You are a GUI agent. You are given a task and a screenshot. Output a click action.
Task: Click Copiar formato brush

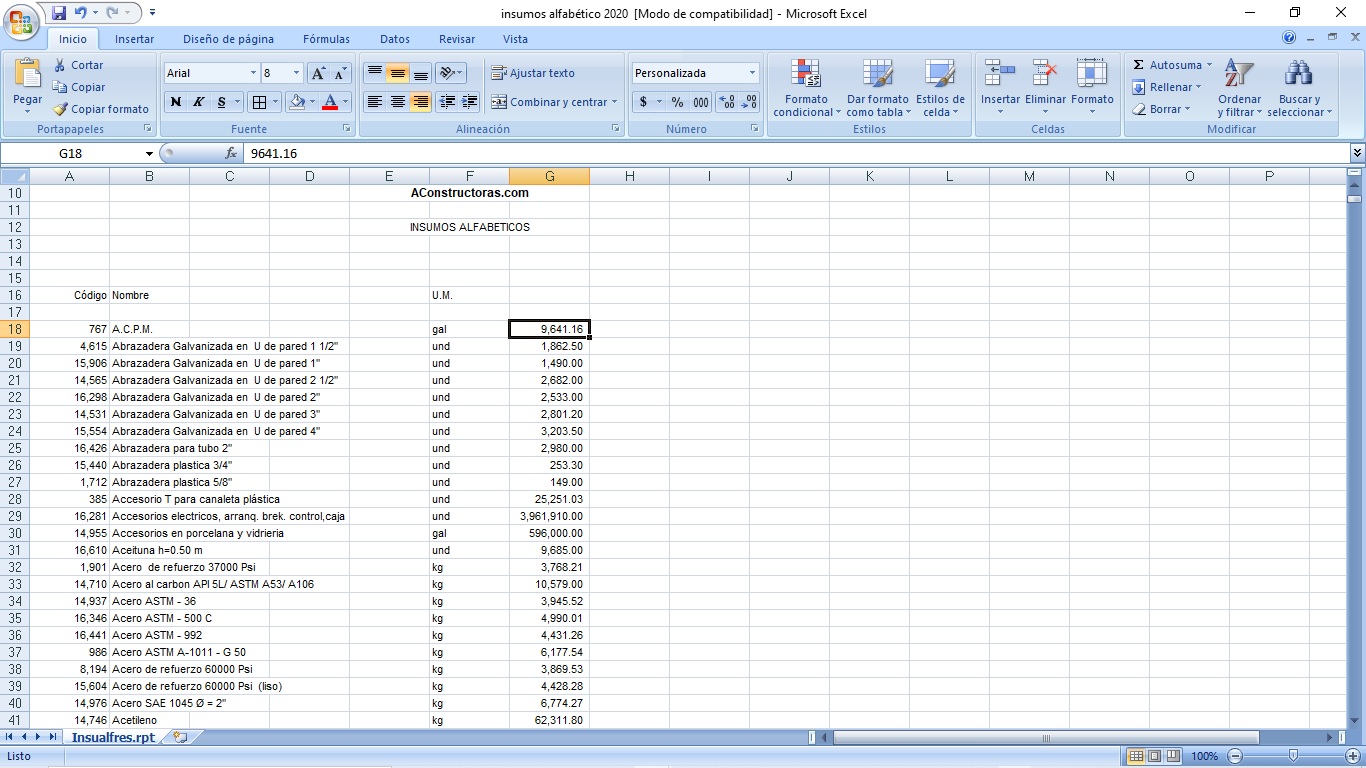tap(60, 109)
